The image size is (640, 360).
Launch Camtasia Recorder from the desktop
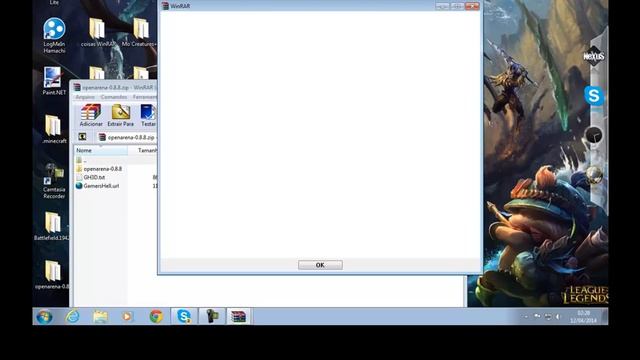pos(54,181)
